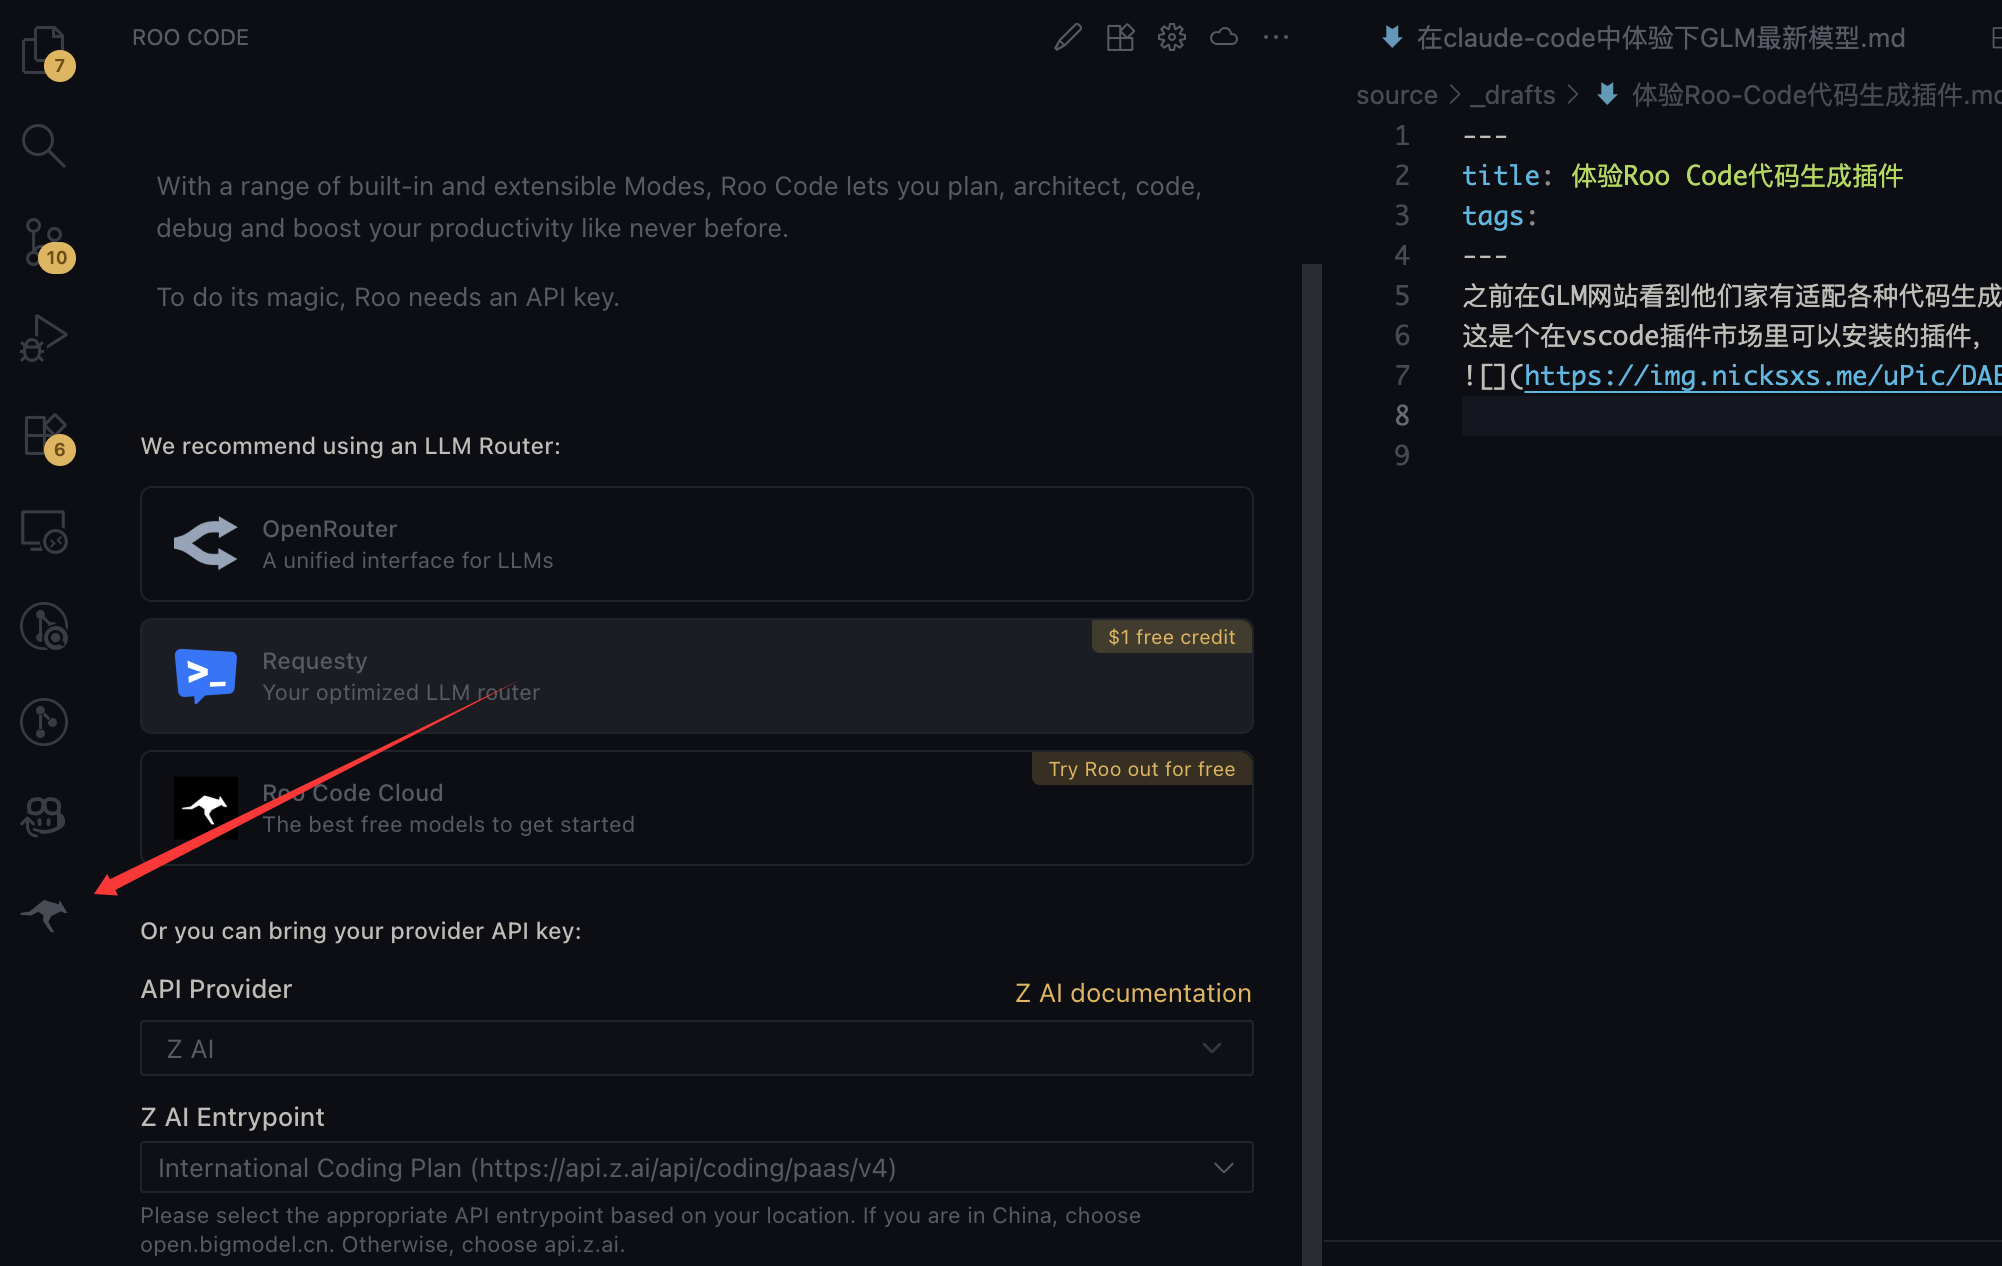This screenshot has height=1266, width=2002.
Task: Open the Search view icon
Action: tap(43, 145)
